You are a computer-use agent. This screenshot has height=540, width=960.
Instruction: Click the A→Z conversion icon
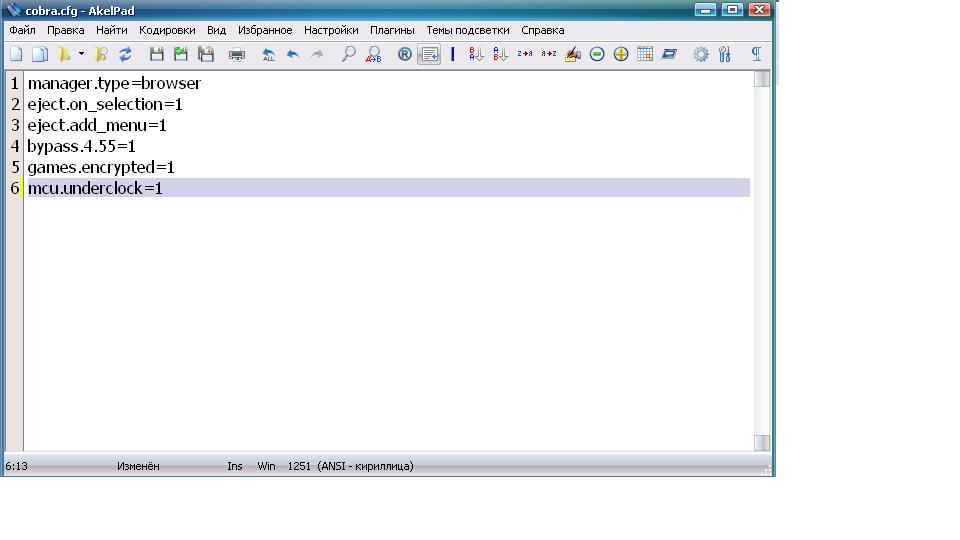(549, 54)
